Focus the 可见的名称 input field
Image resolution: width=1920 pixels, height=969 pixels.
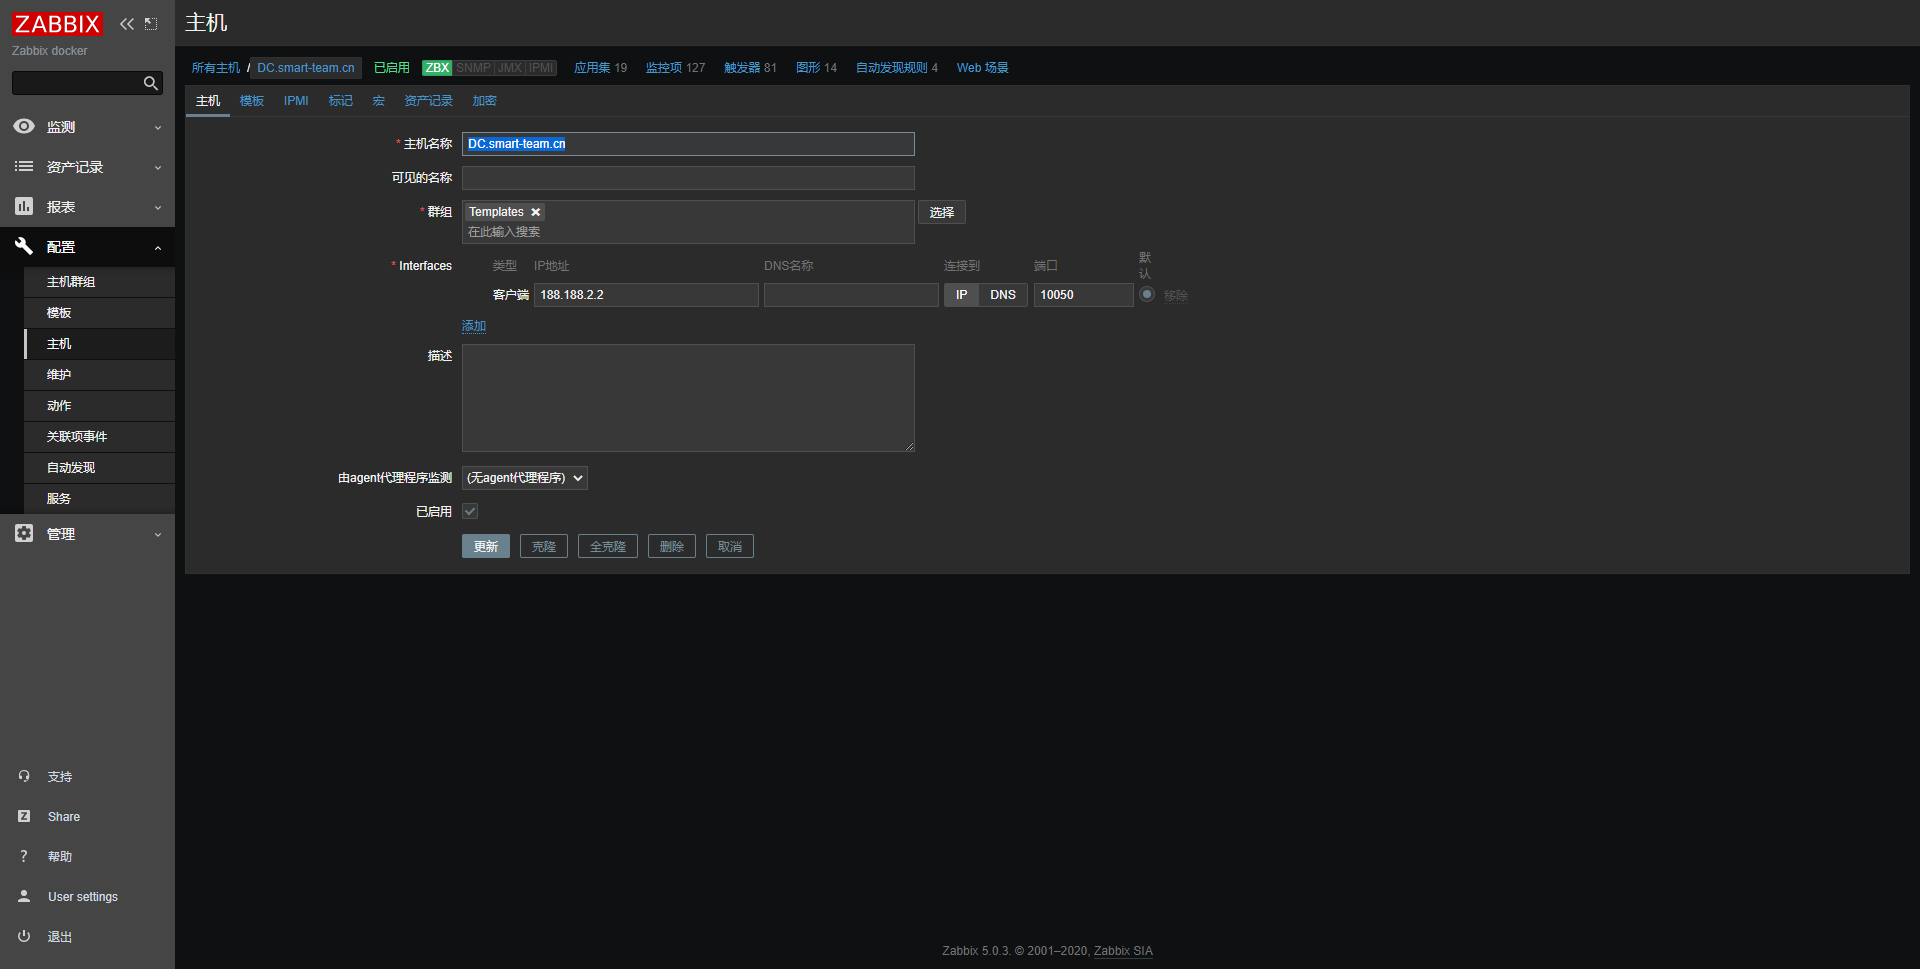pyautogui.click(x=688, y=178)
